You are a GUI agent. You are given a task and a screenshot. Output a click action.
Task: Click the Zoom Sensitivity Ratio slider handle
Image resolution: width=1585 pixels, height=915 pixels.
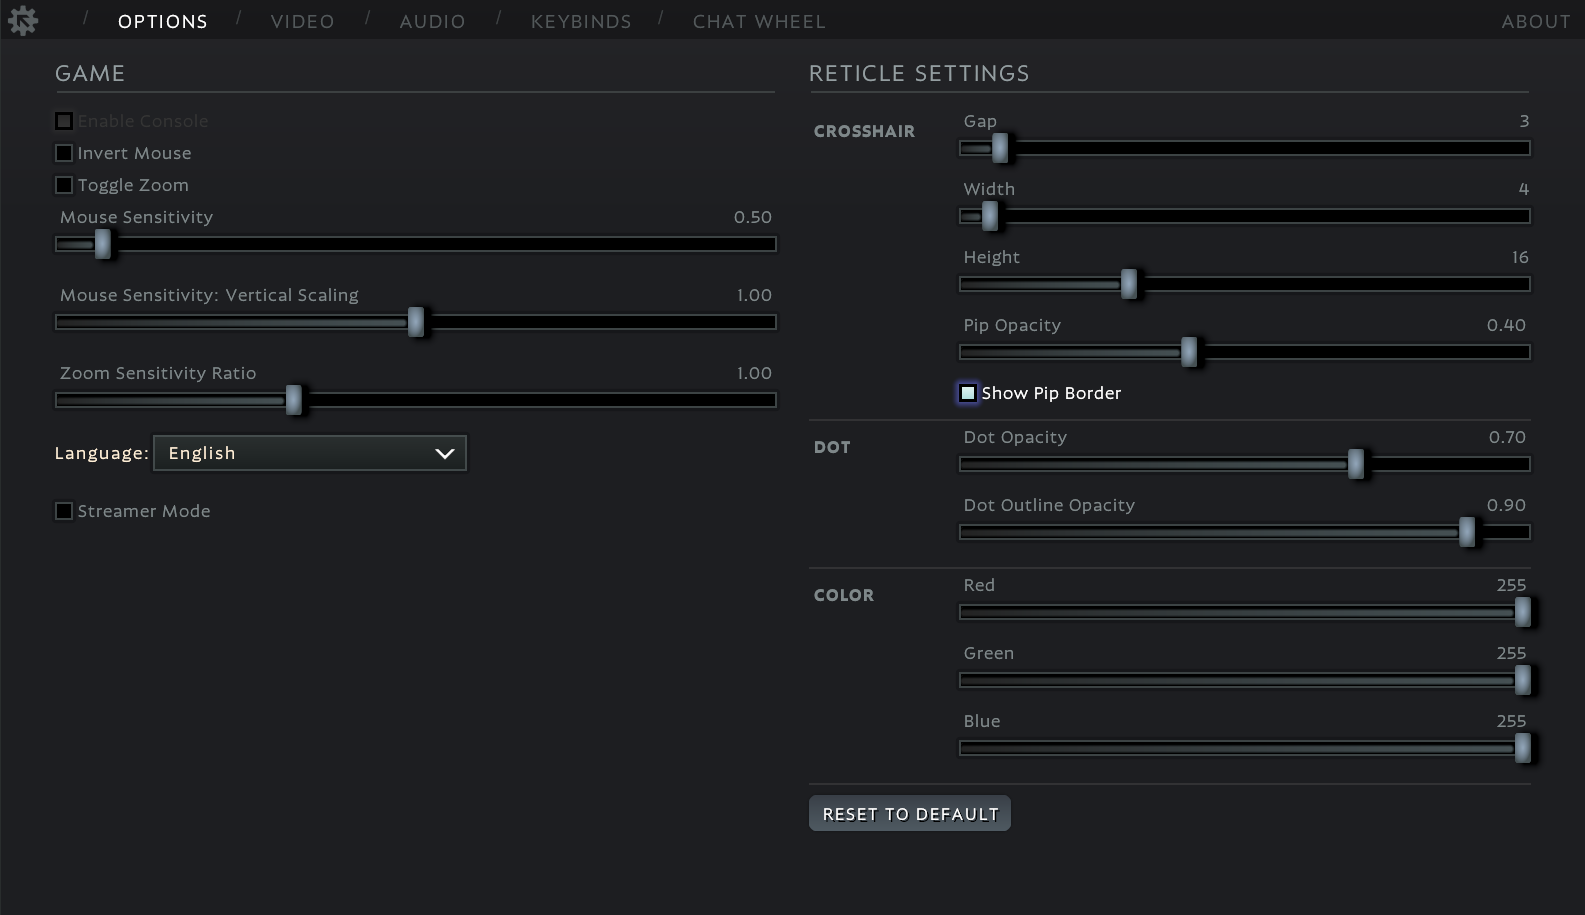coord(294,400)
